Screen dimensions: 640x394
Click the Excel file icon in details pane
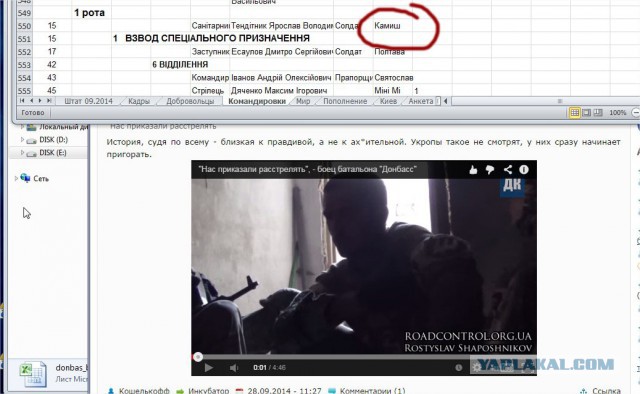tap(33, 374)
